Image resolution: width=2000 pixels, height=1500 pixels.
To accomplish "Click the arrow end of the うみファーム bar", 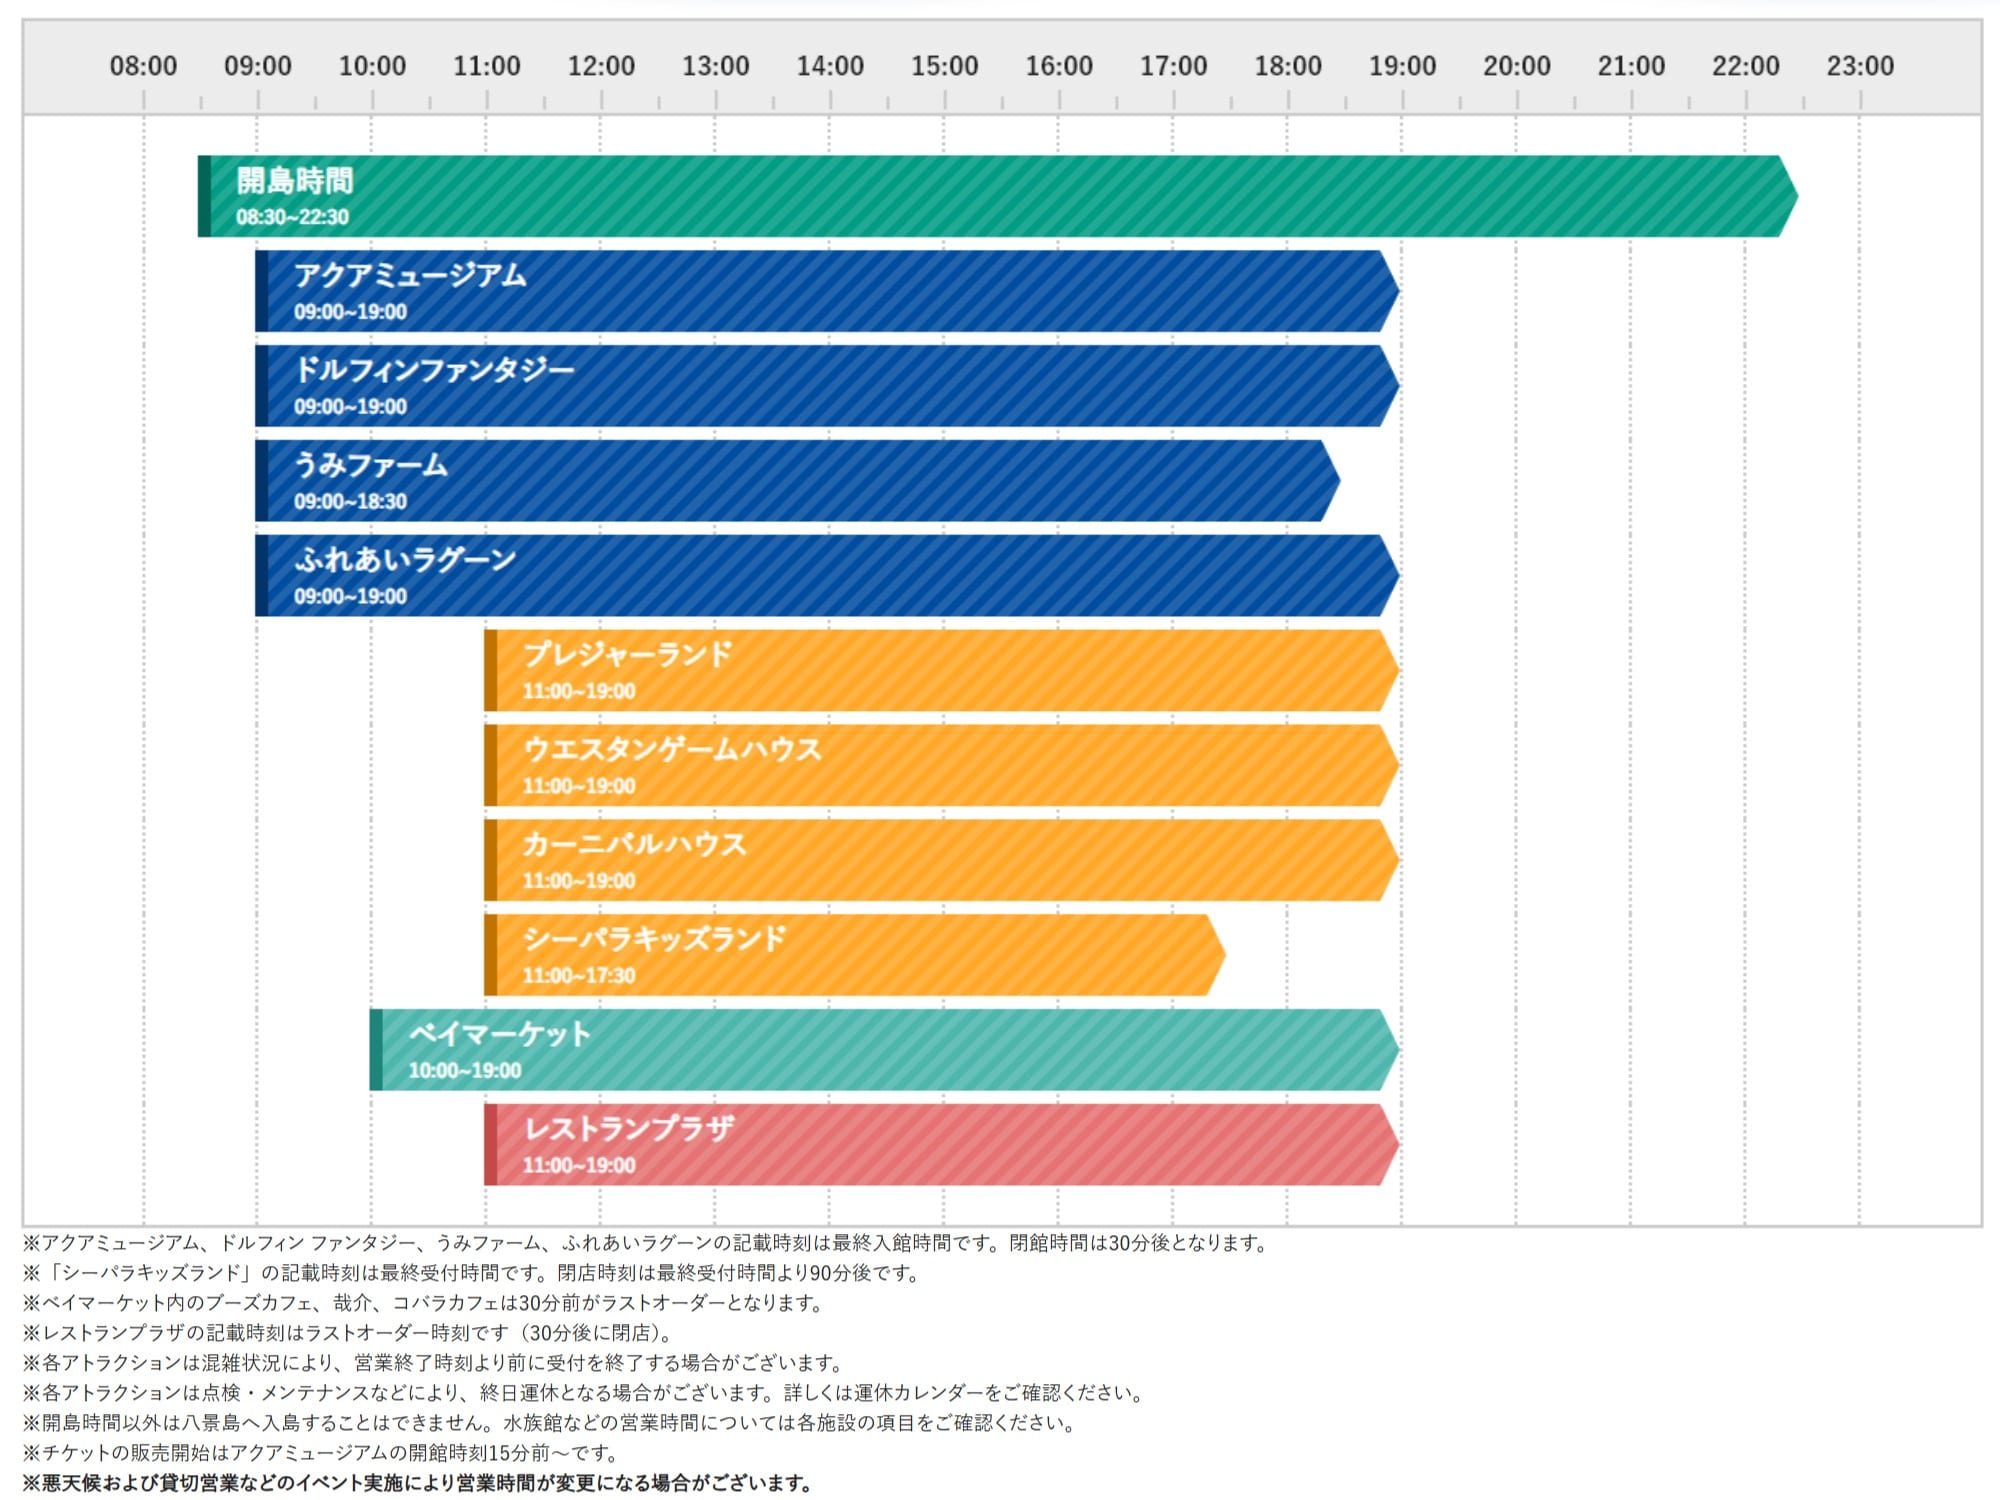I will (1331, 481).
